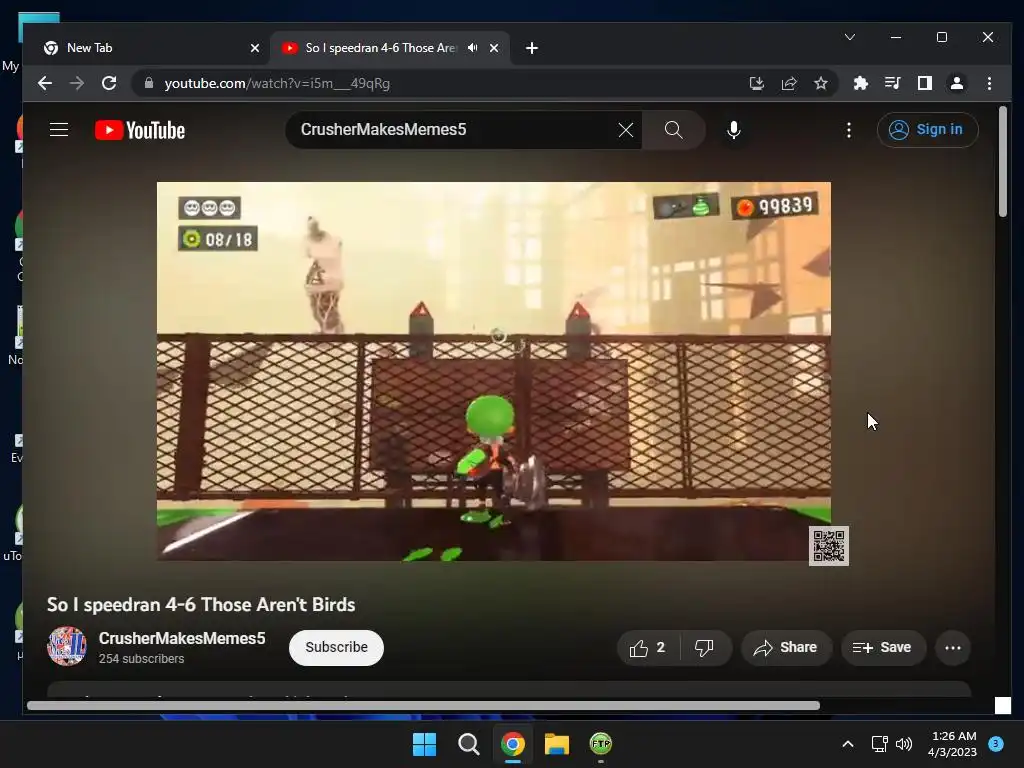Bookmark this page with the star
The height and width of the screenshot is (768, 1024).
click(821, 83)
